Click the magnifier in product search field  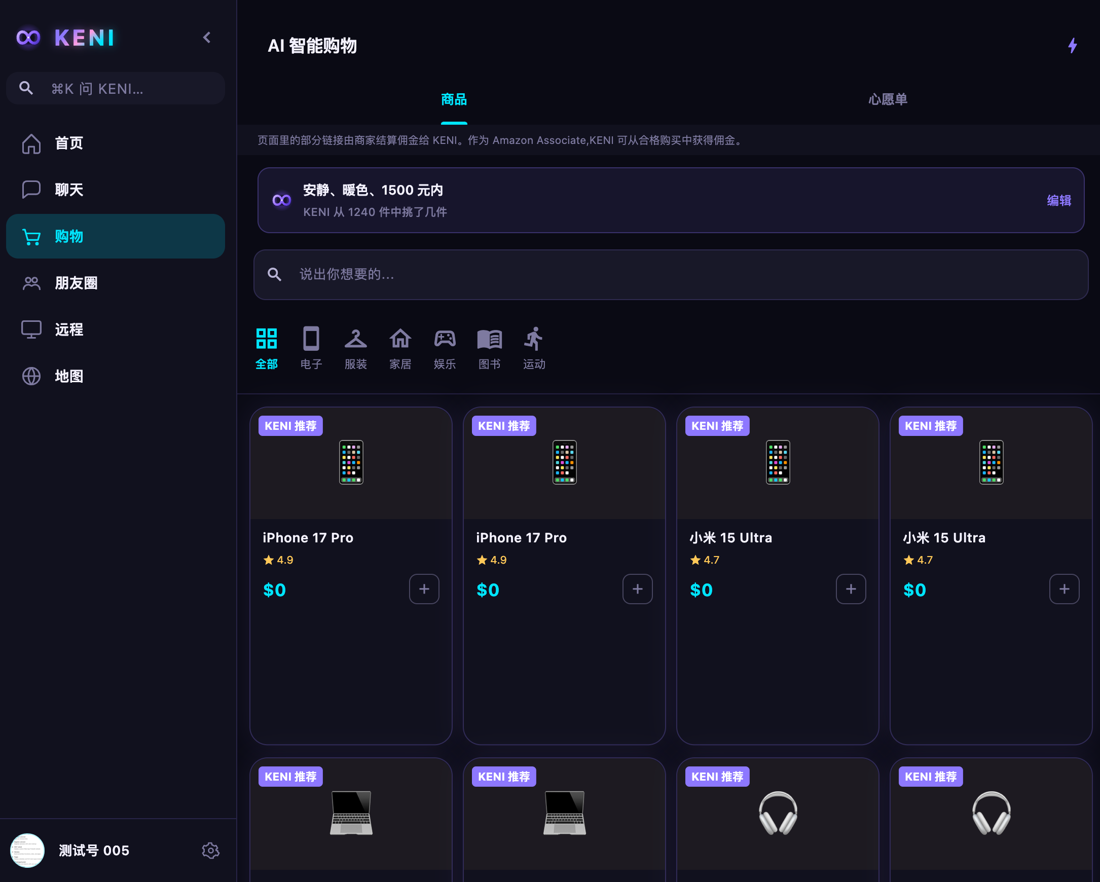click(x=274, y=274)
